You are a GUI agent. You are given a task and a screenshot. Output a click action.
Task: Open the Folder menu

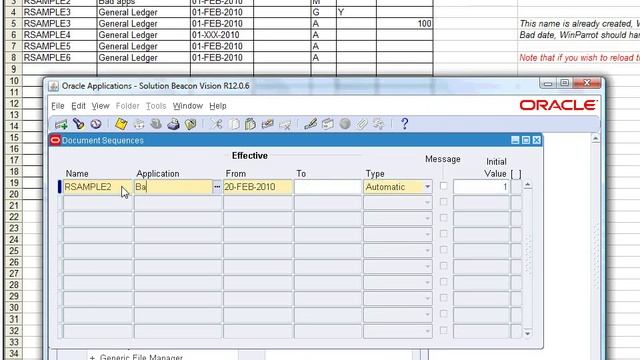click(127, 106)
